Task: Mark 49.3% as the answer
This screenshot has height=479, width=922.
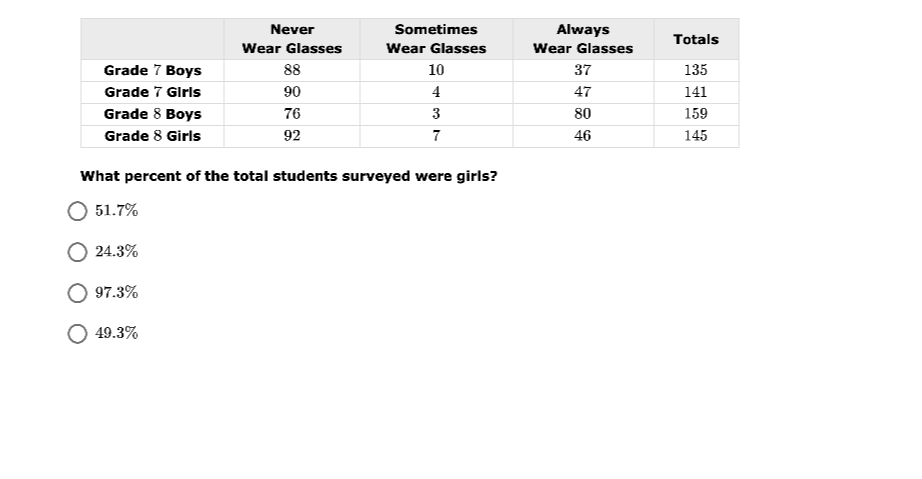Action: pos(77,334)
